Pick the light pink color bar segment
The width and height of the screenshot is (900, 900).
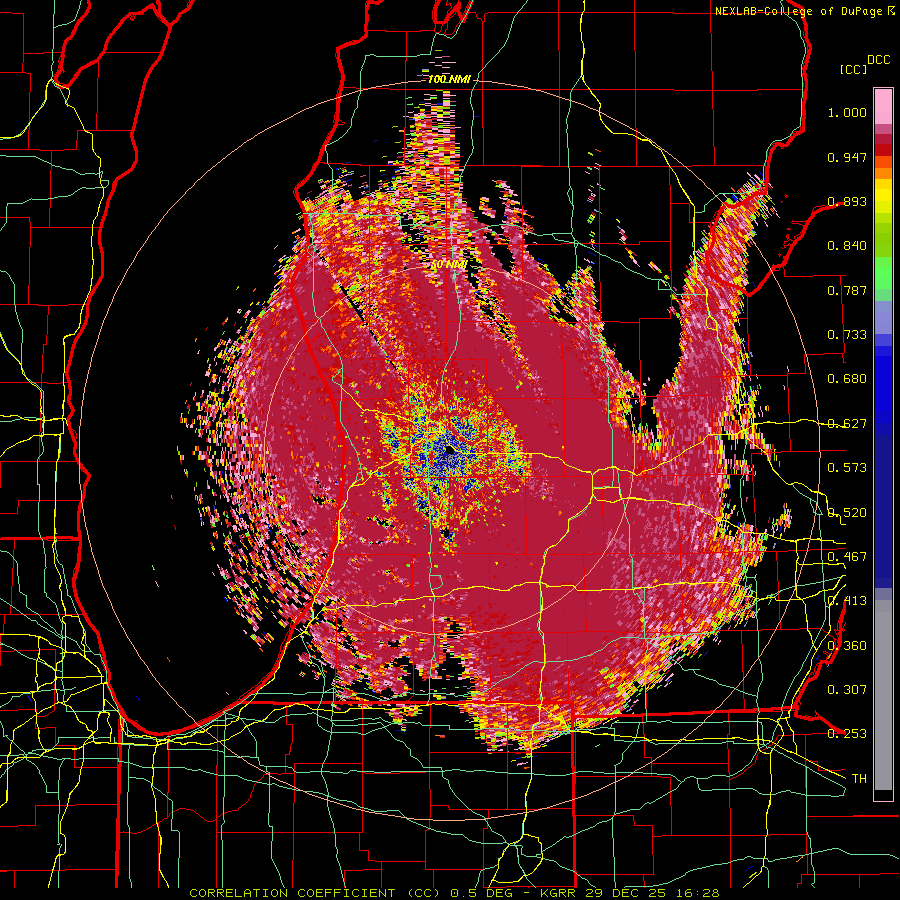pyautogui.click(x=883, y=106)
